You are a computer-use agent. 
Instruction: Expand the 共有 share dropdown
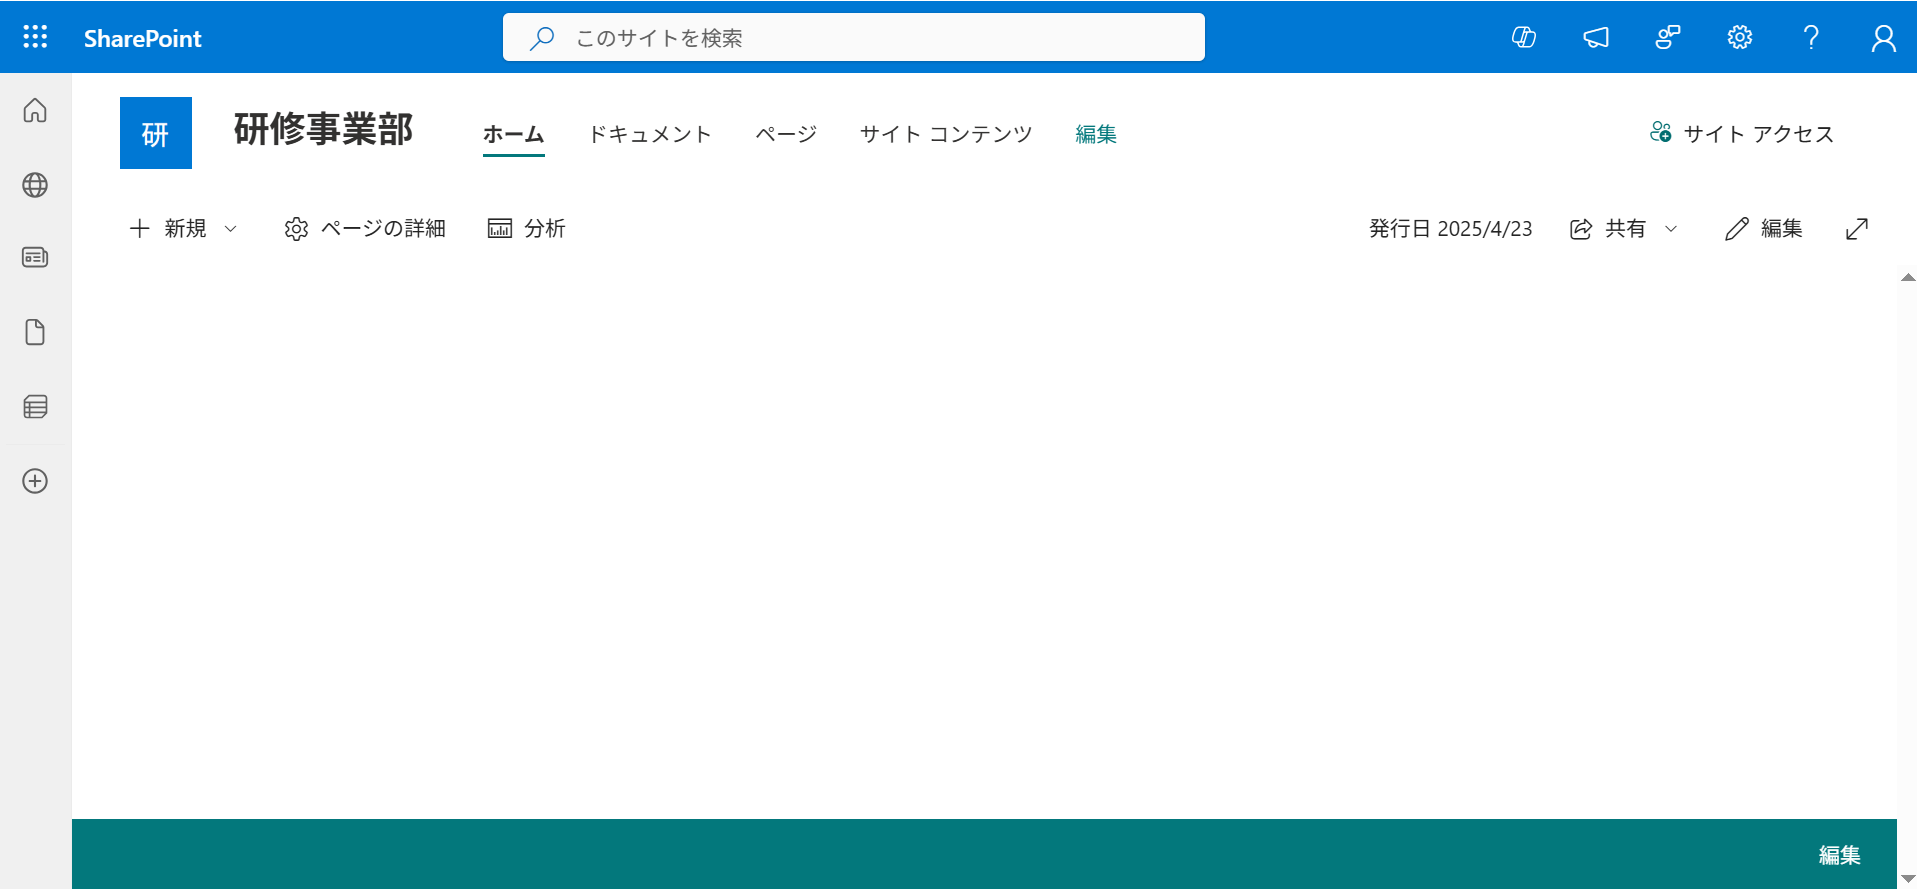[1670, 229]
